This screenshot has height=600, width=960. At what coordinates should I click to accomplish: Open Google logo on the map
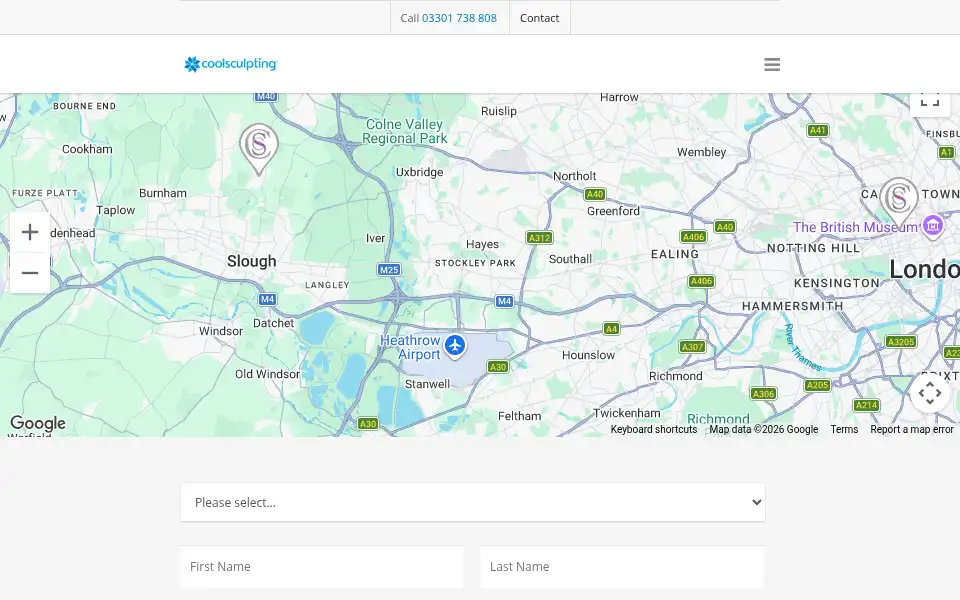click(38, 423)
